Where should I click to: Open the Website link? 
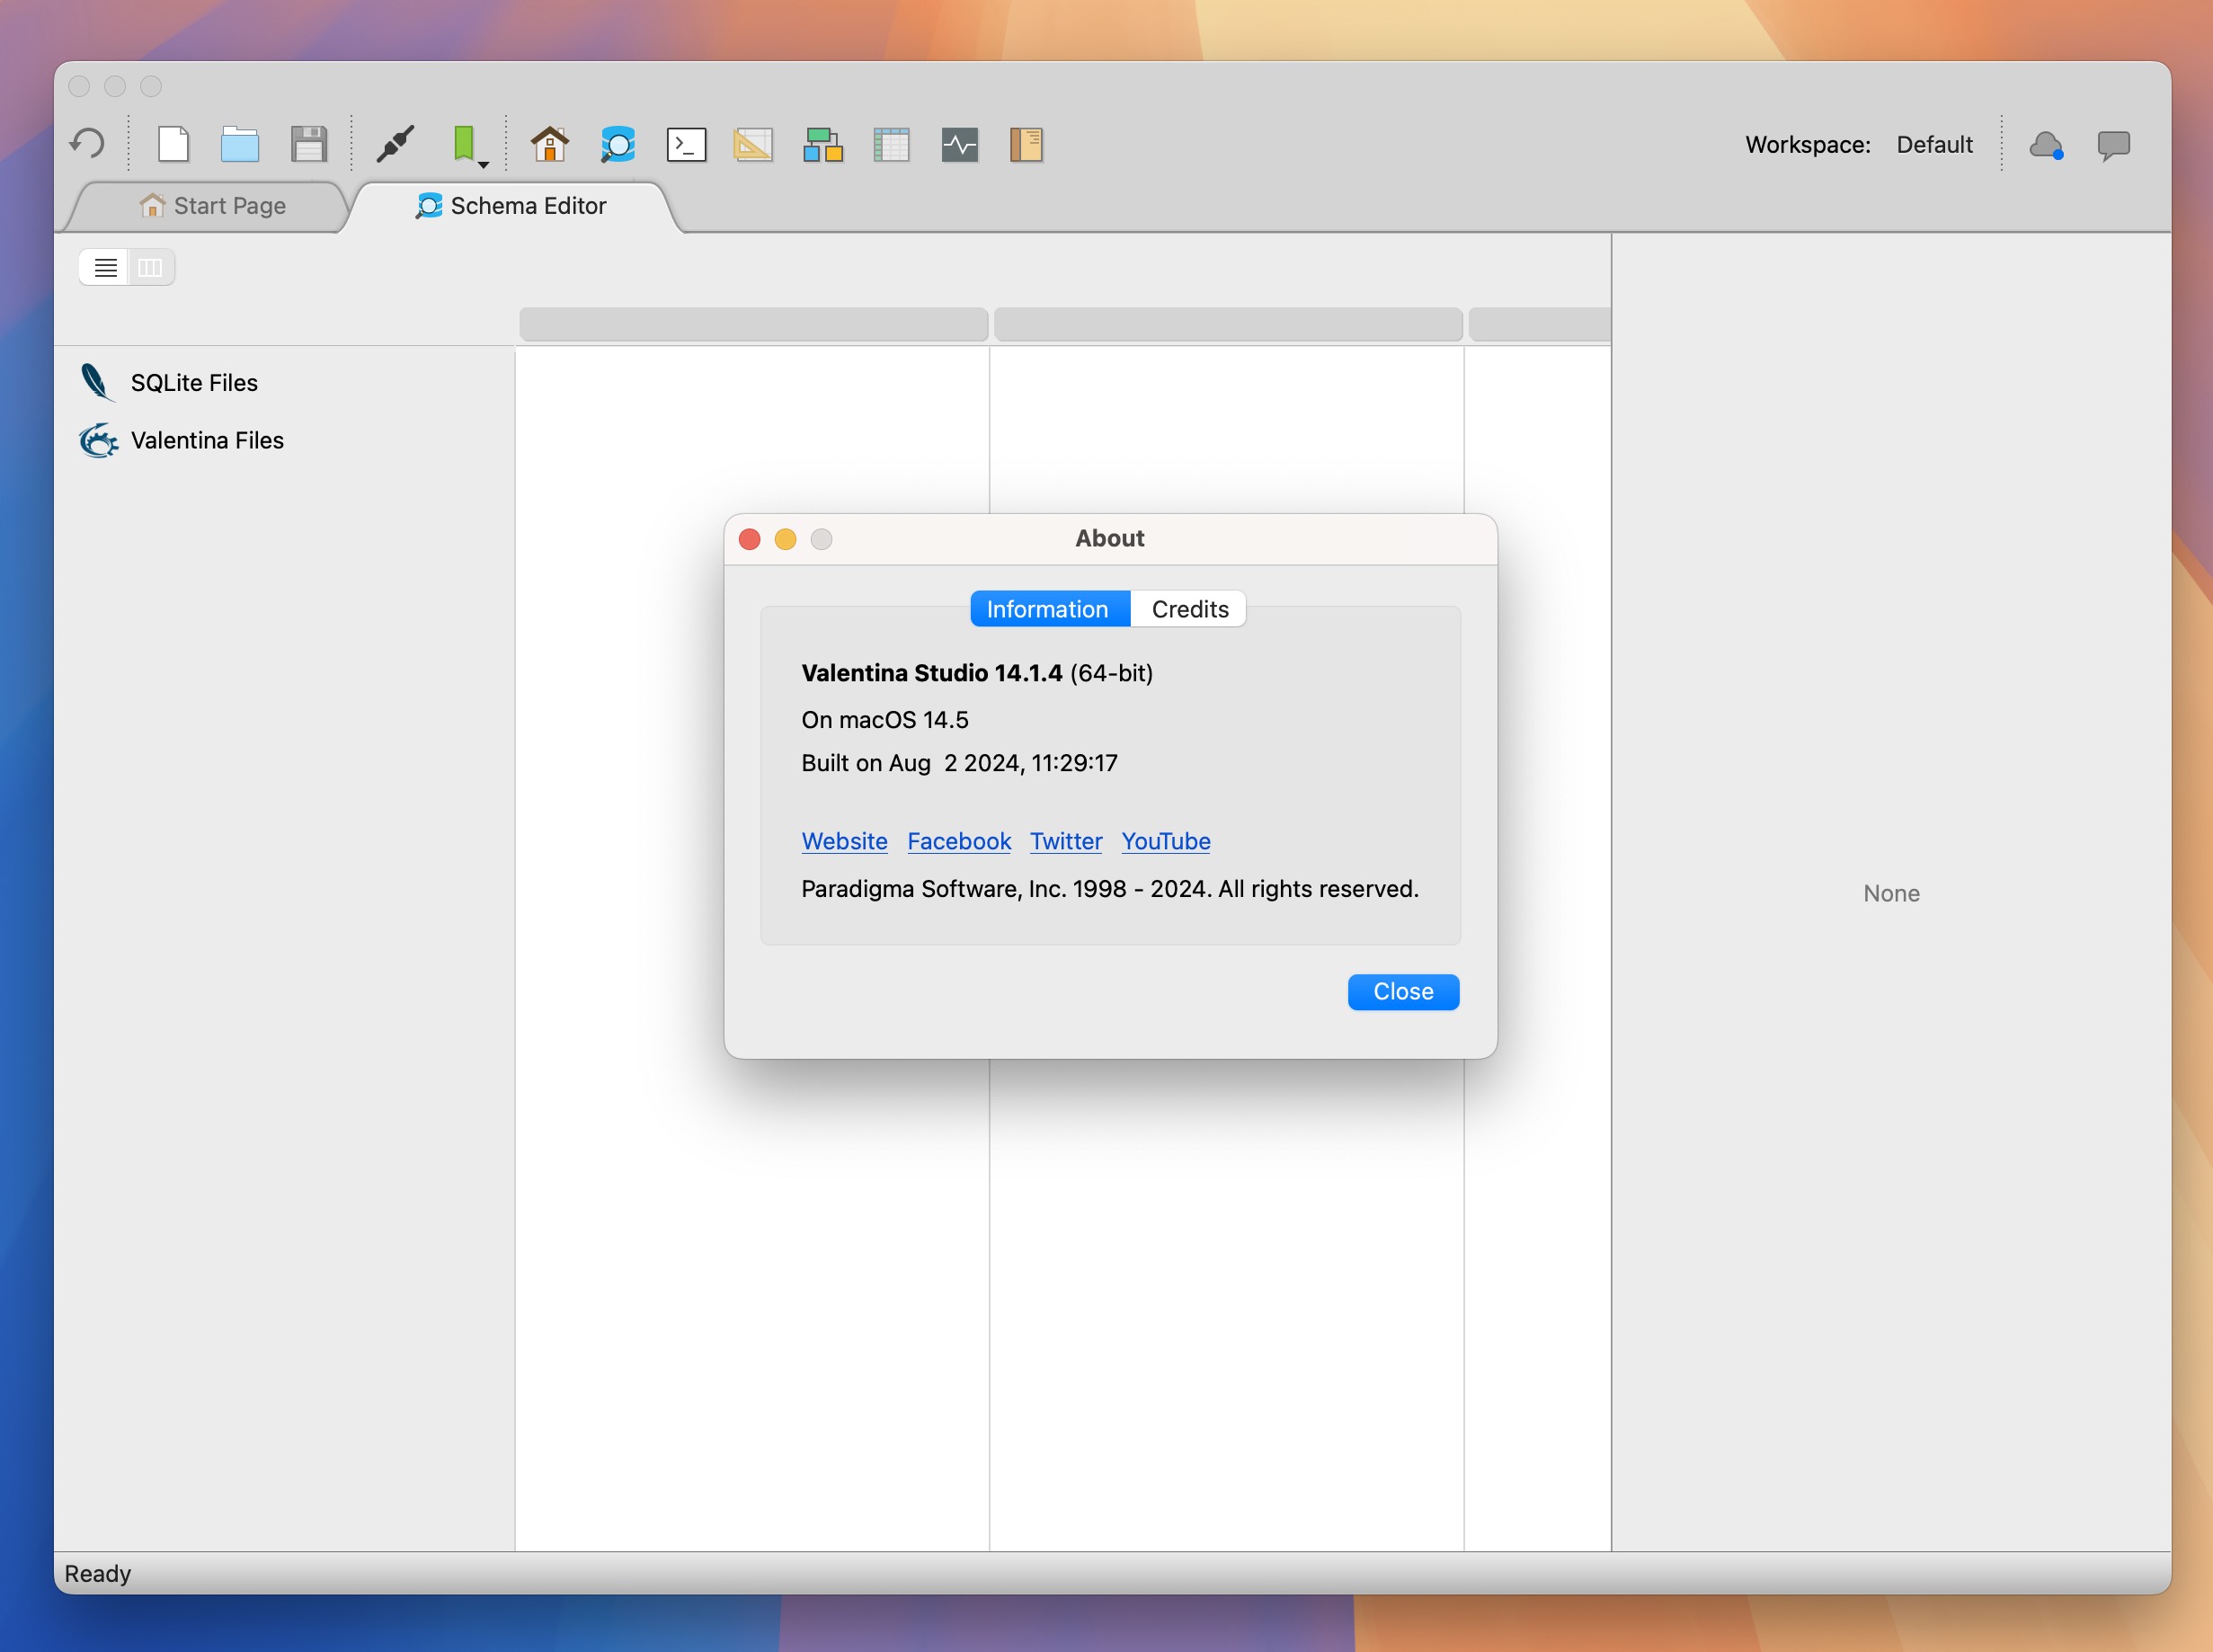pyautogui.click(x=844, y=841)
